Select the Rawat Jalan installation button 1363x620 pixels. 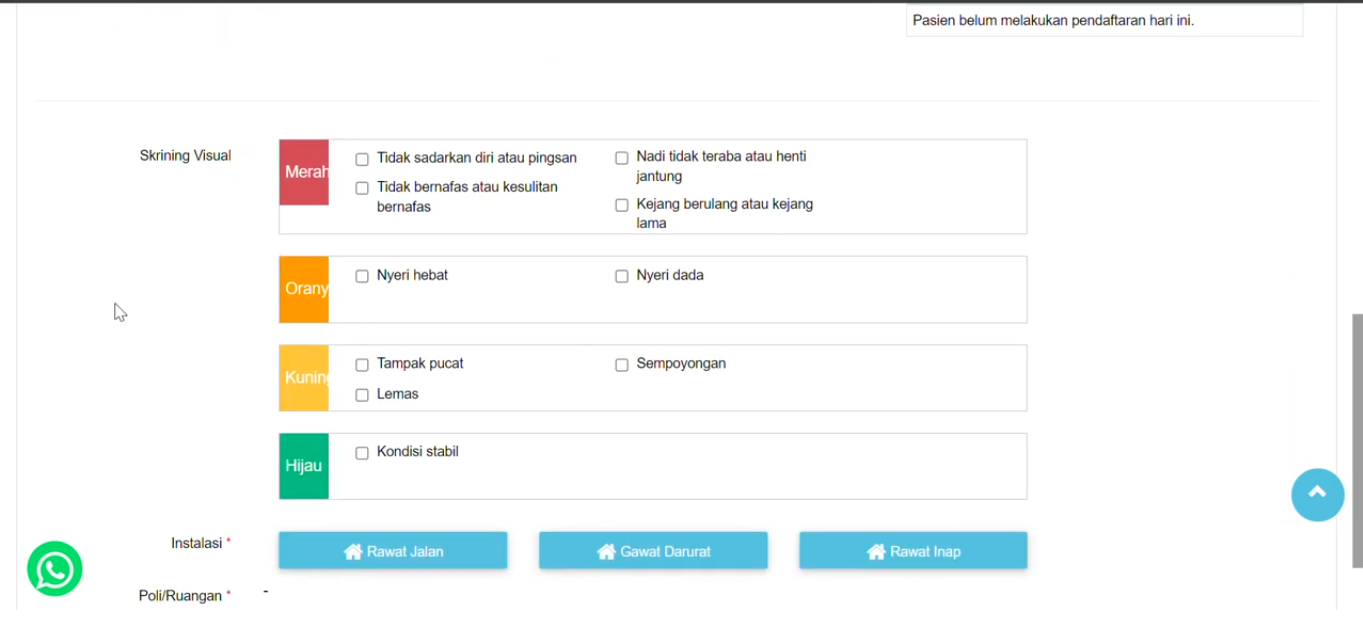click(393, 551)
